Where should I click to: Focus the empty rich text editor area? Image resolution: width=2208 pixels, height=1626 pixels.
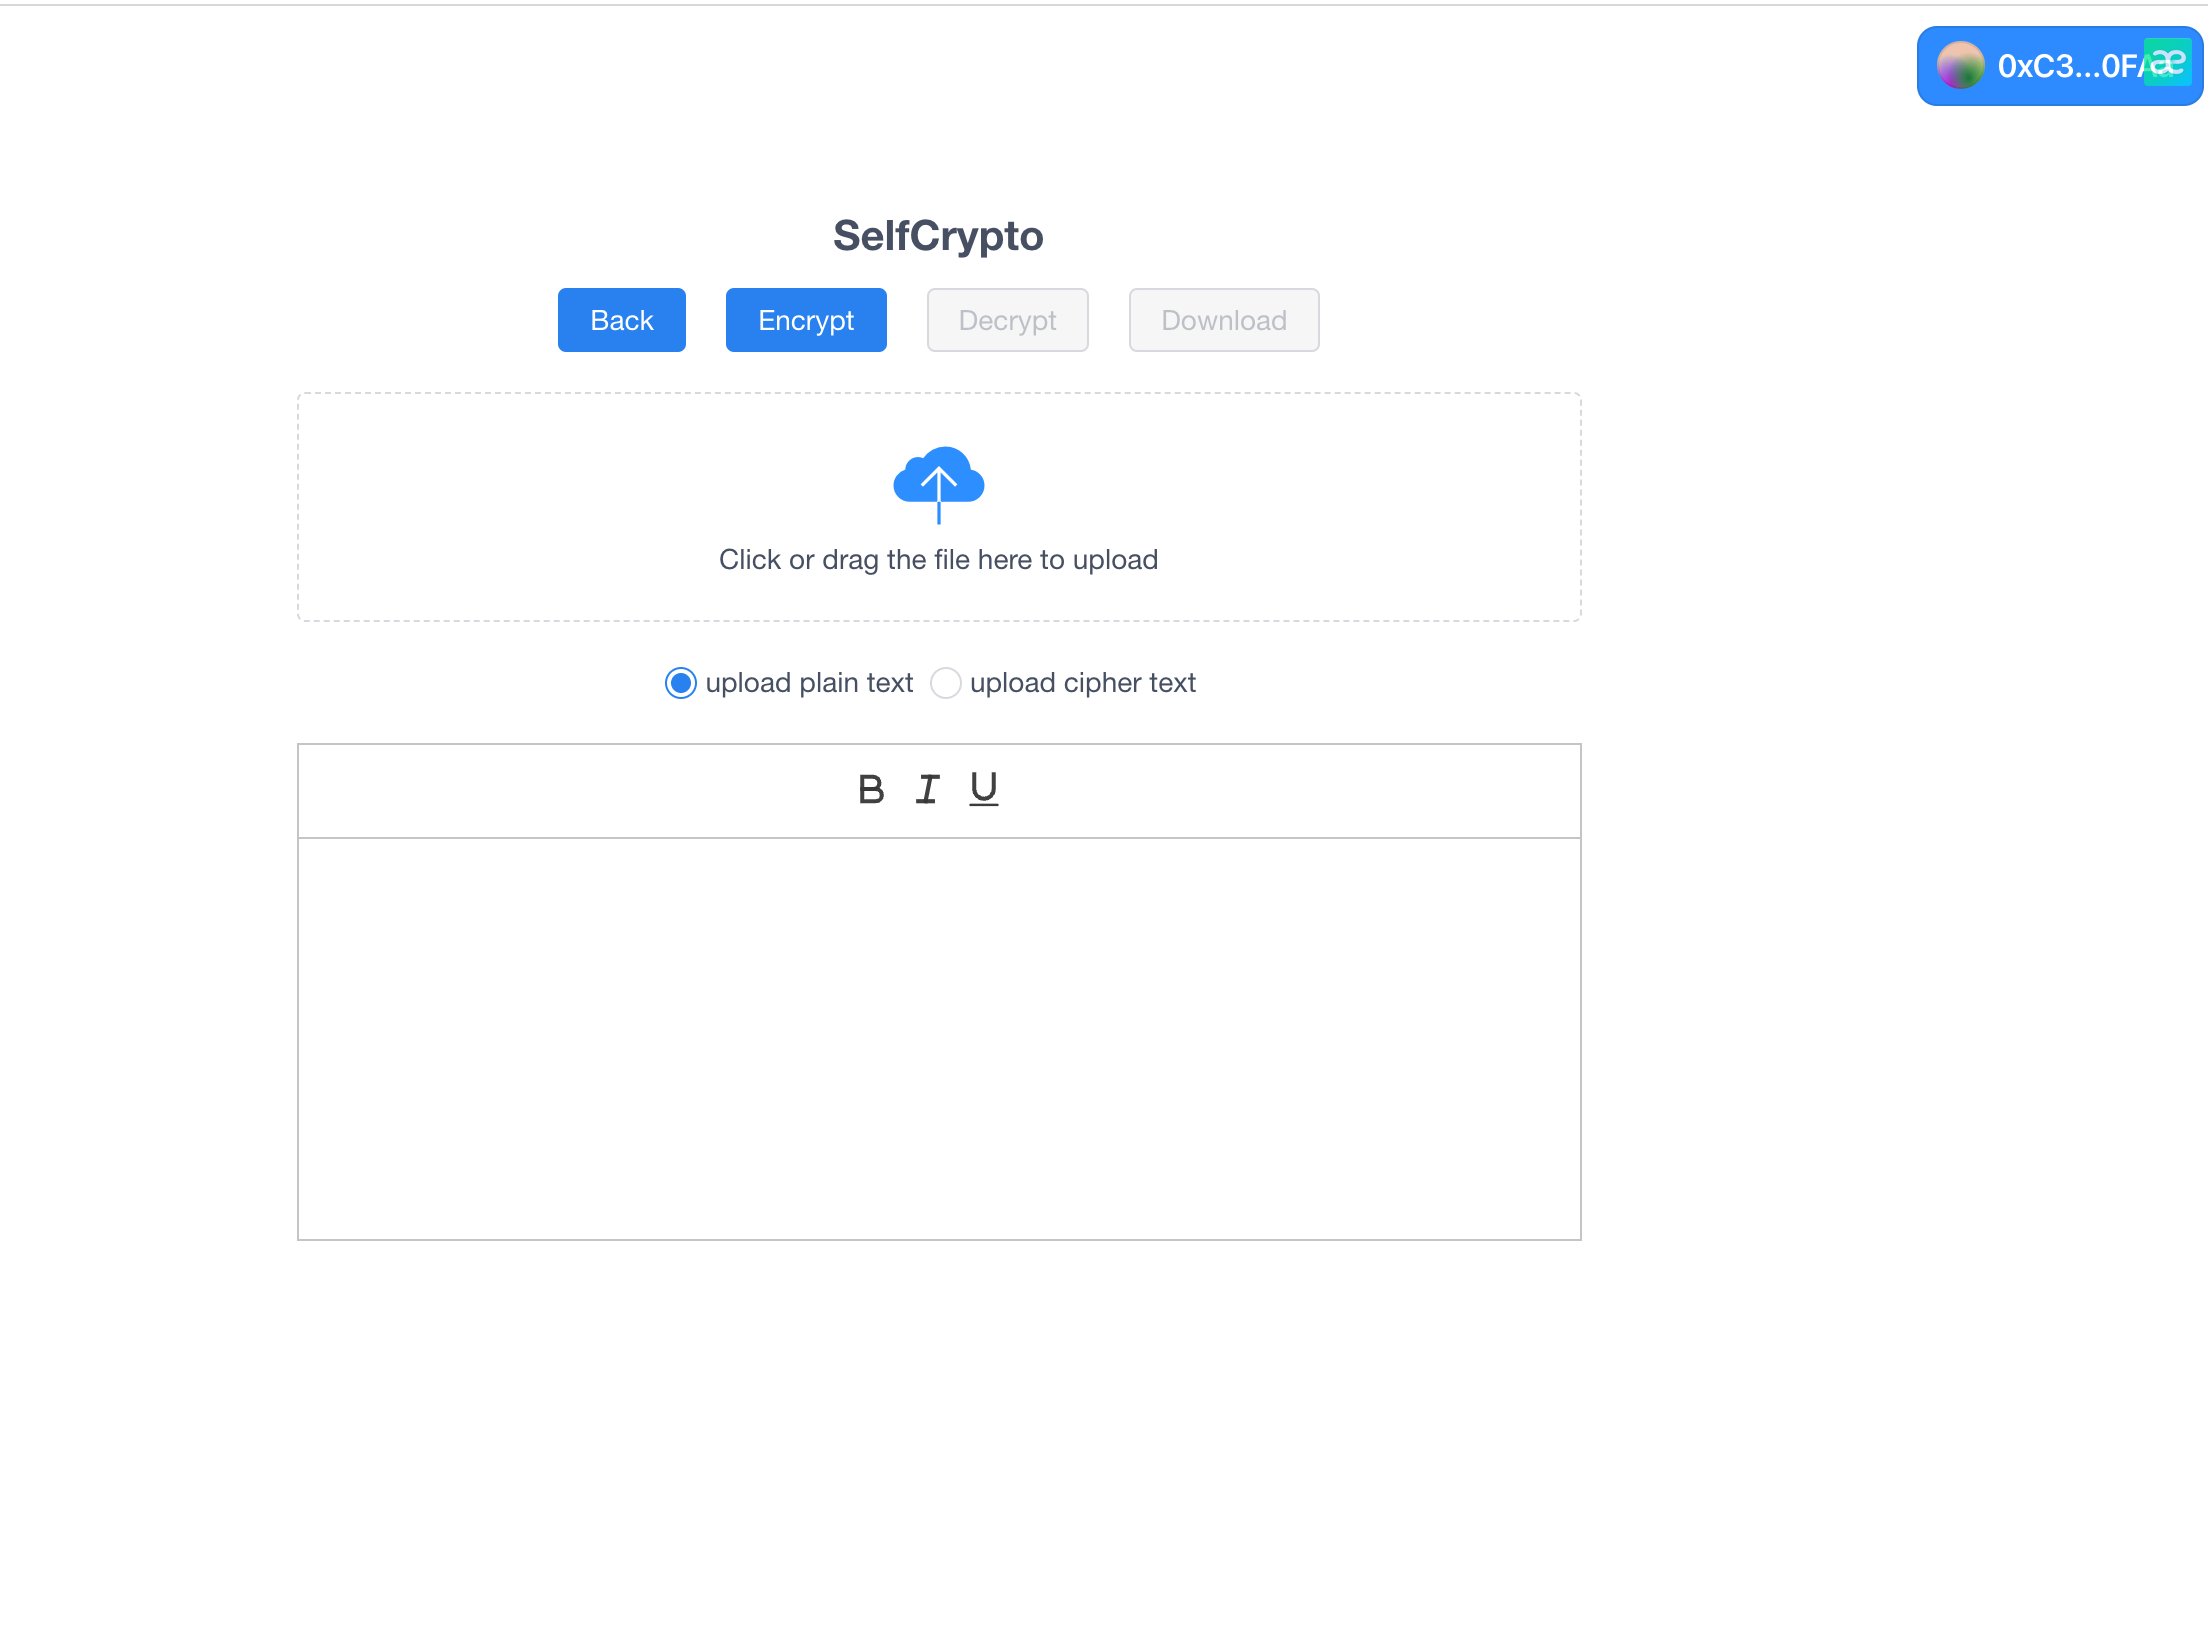(938, 1038)
